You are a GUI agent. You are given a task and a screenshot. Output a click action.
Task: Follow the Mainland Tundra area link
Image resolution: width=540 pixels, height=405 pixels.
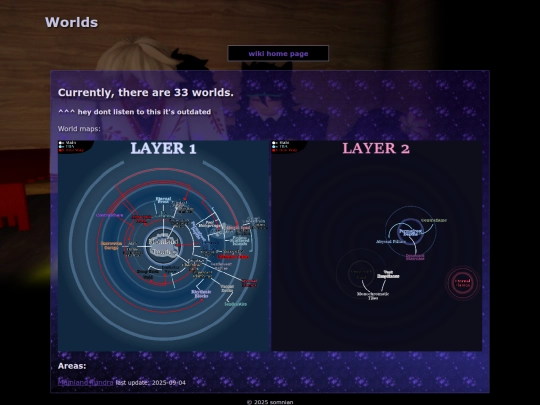point(85,383)
